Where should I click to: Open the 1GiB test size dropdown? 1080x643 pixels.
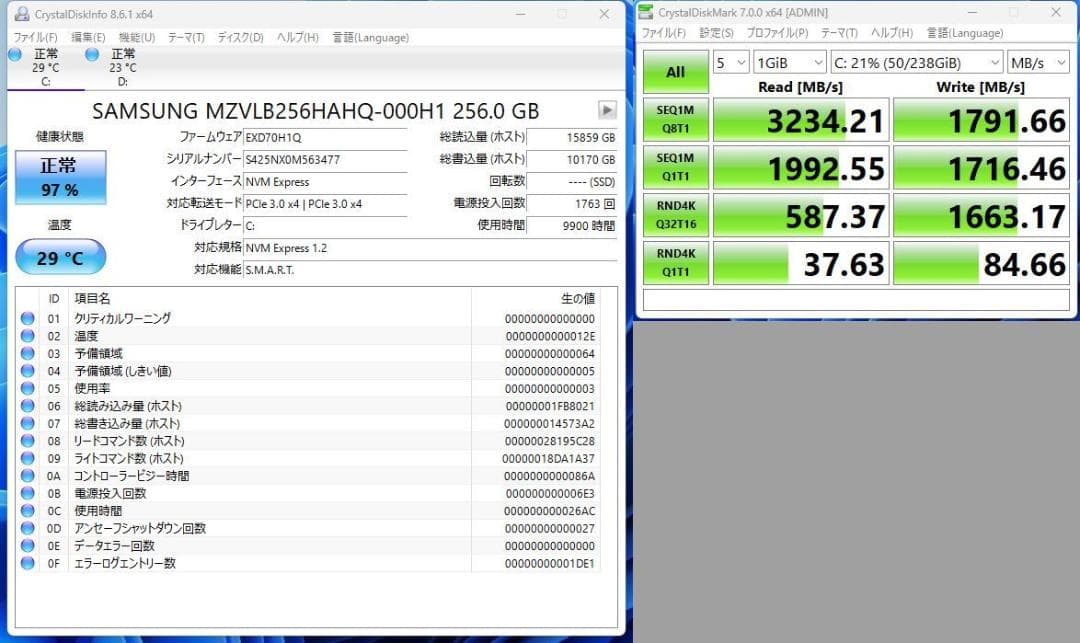(x=788, y=62)
